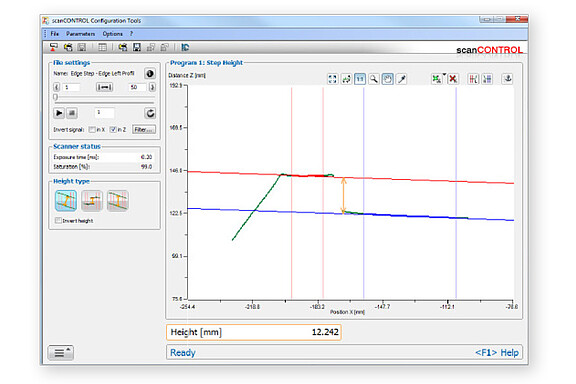The image size is (576, 384).
Task: Open the Parameters menu
Action: pos(80,34)
